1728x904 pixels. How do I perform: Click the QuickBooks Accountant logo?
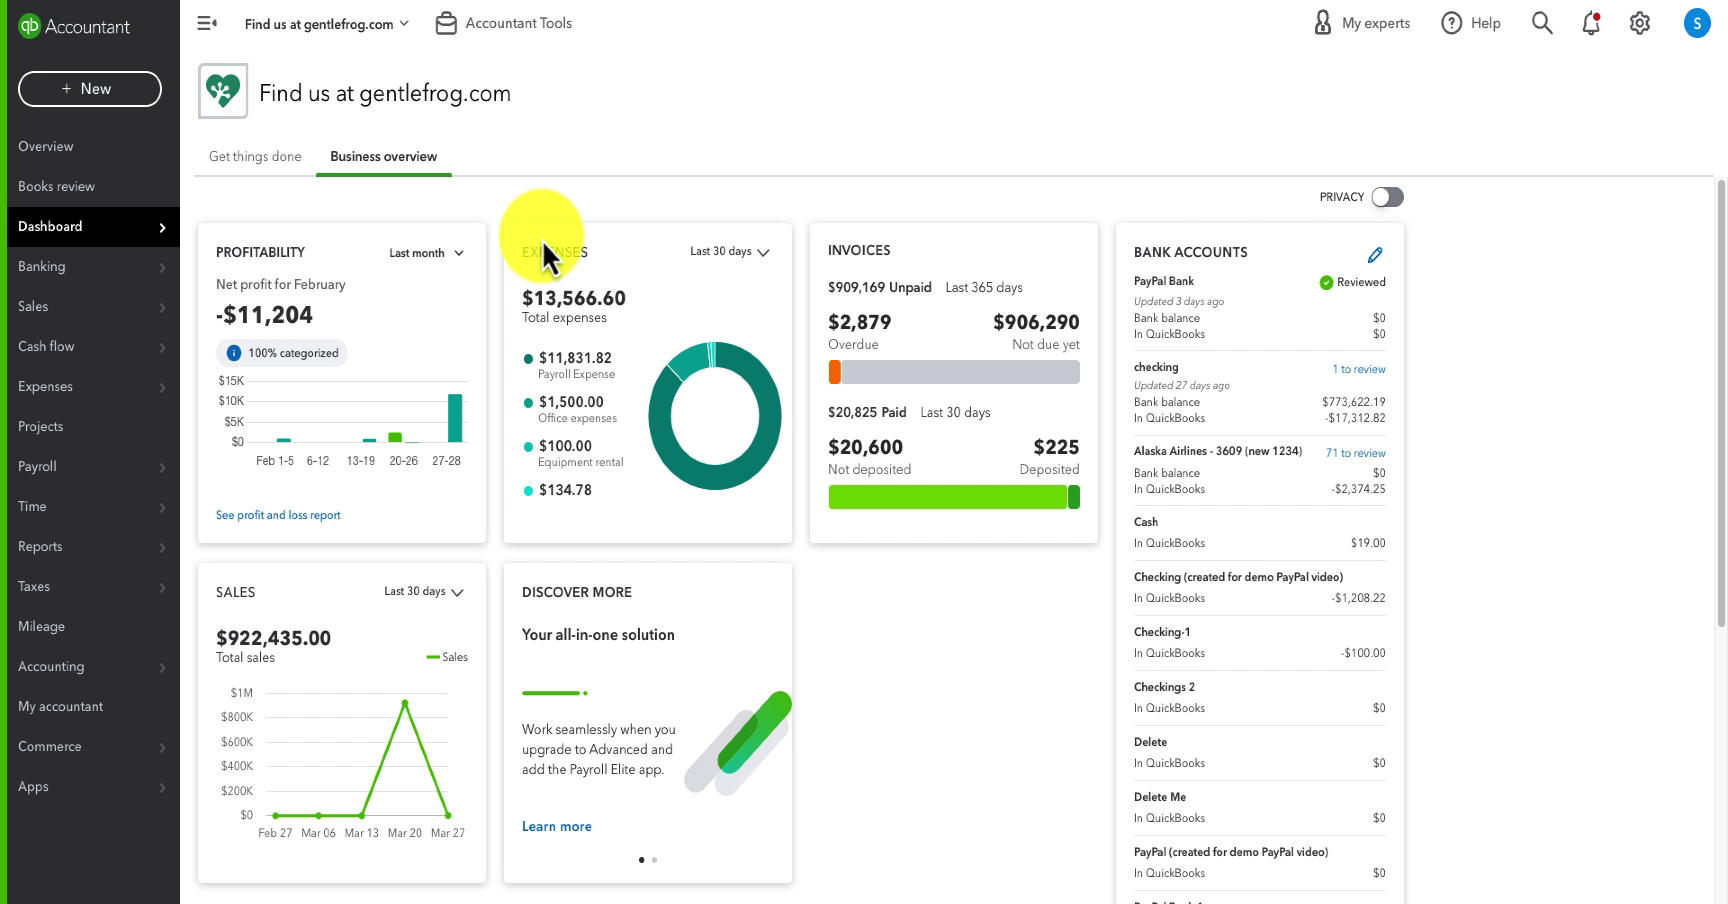[x=74, y=26]
